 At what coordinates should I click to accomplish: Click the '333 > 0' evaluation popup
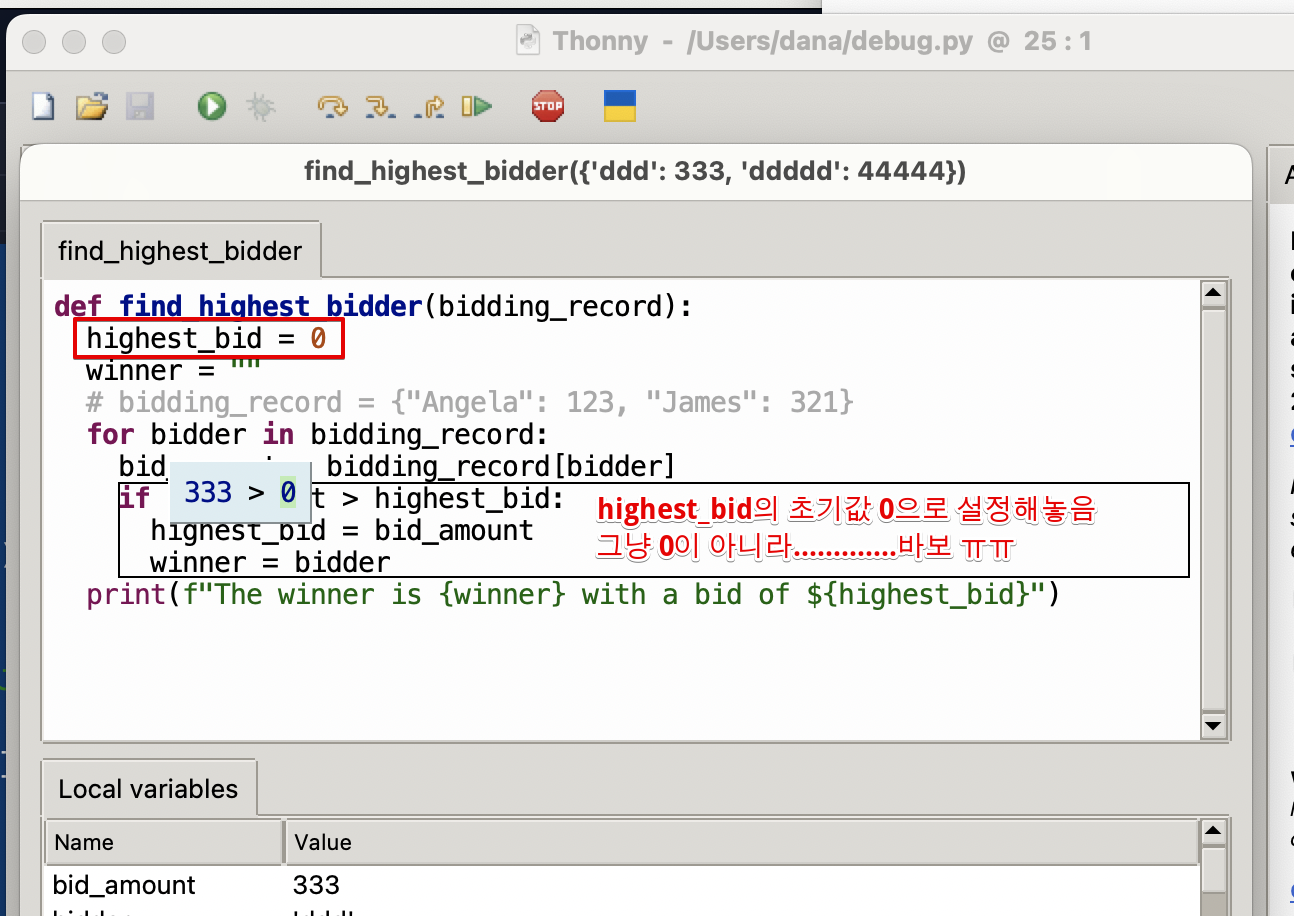pyautogui.click(x=240, y=492)
